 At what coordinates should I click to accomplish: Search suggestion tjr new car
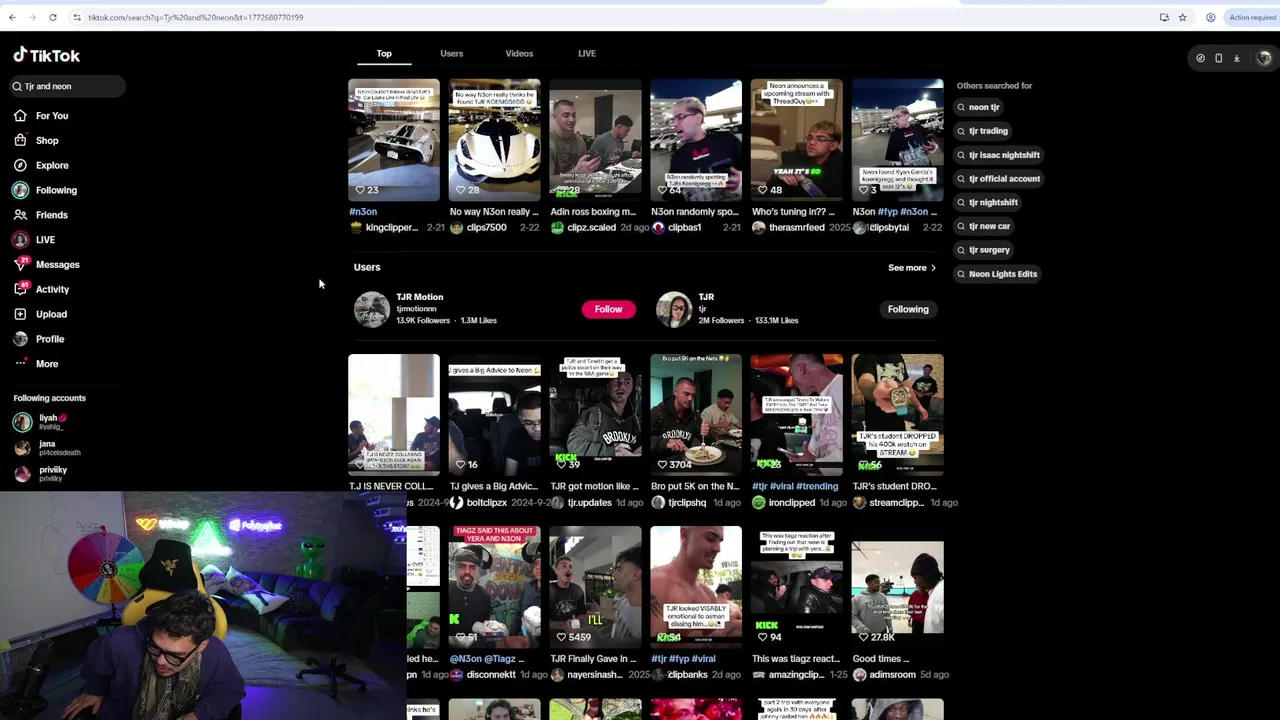click(x=984, y=226)
